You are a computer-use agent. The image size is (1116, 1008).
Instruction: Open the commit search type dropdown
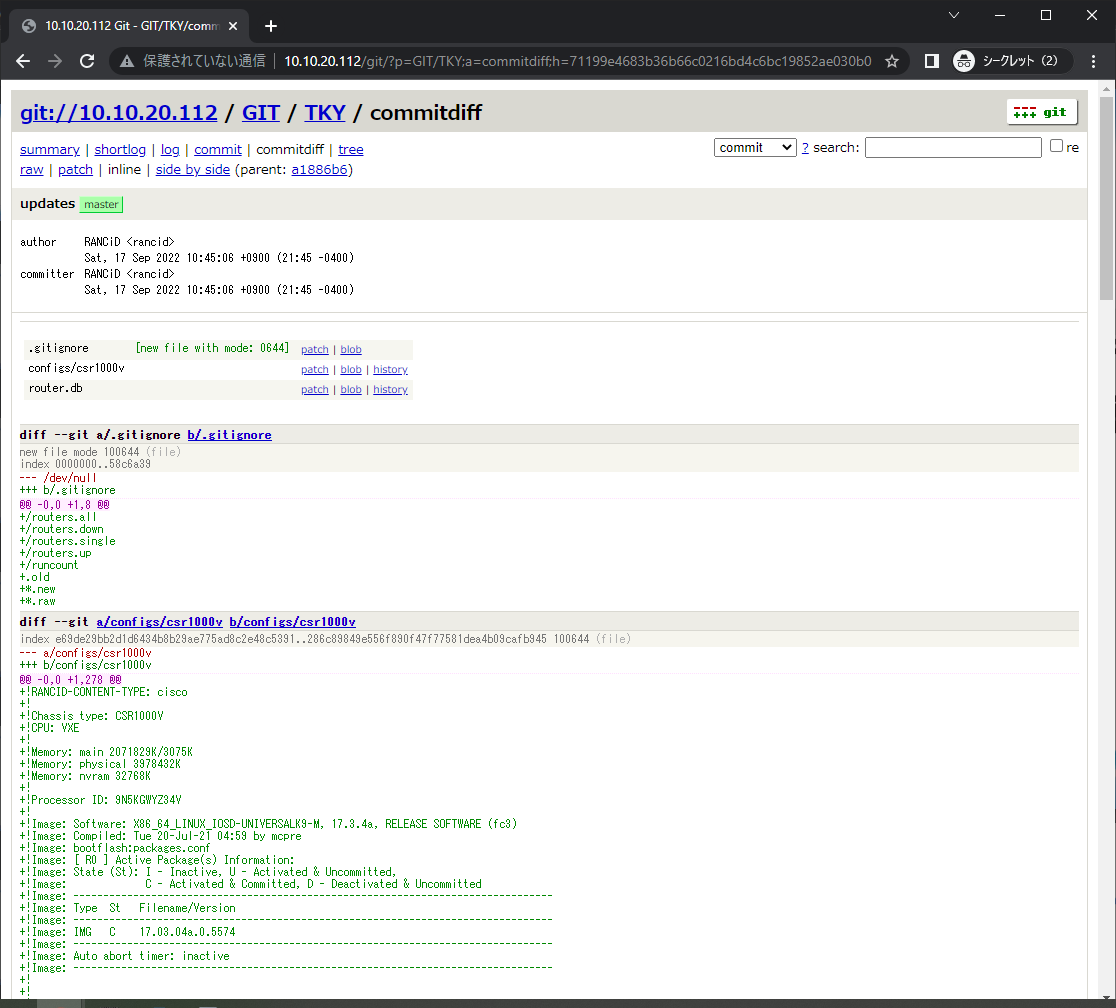tap(755, 147)
